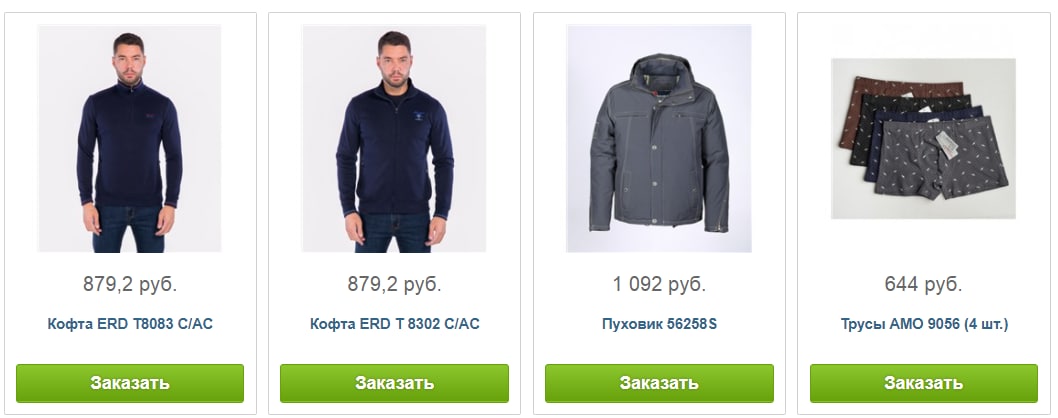Screen dimensions: 1058x418
Task: Click the white tag on the boxer shorts
Action: 949,145
